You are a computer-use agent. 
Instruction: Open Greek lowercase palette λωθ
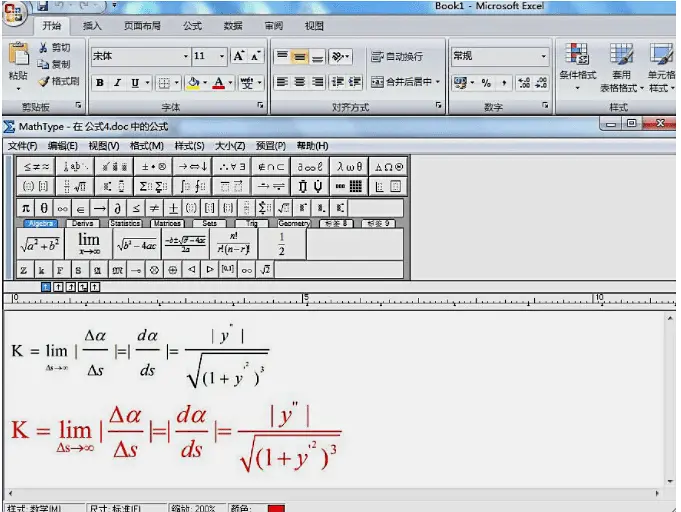click(349, 167)
